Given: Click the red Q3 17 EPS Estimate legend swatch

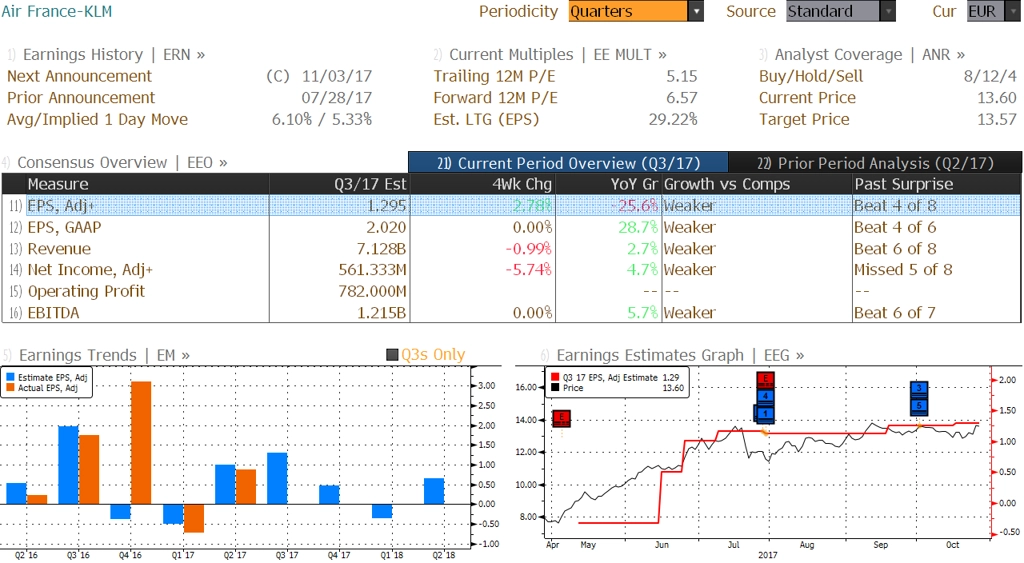Looking at the screenshot, I should tap(555, 378).
